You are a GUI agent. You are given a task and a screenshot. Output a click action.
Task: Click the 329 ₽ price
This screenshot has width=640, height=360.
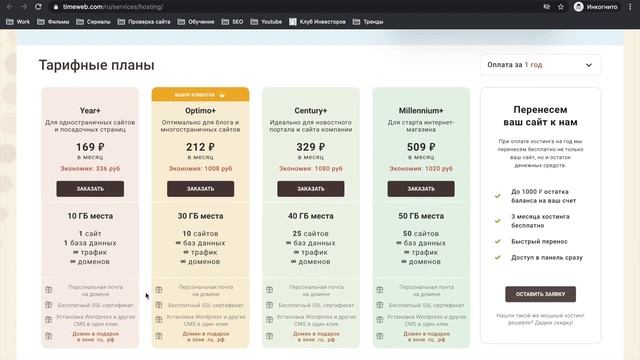click(311, 147)
